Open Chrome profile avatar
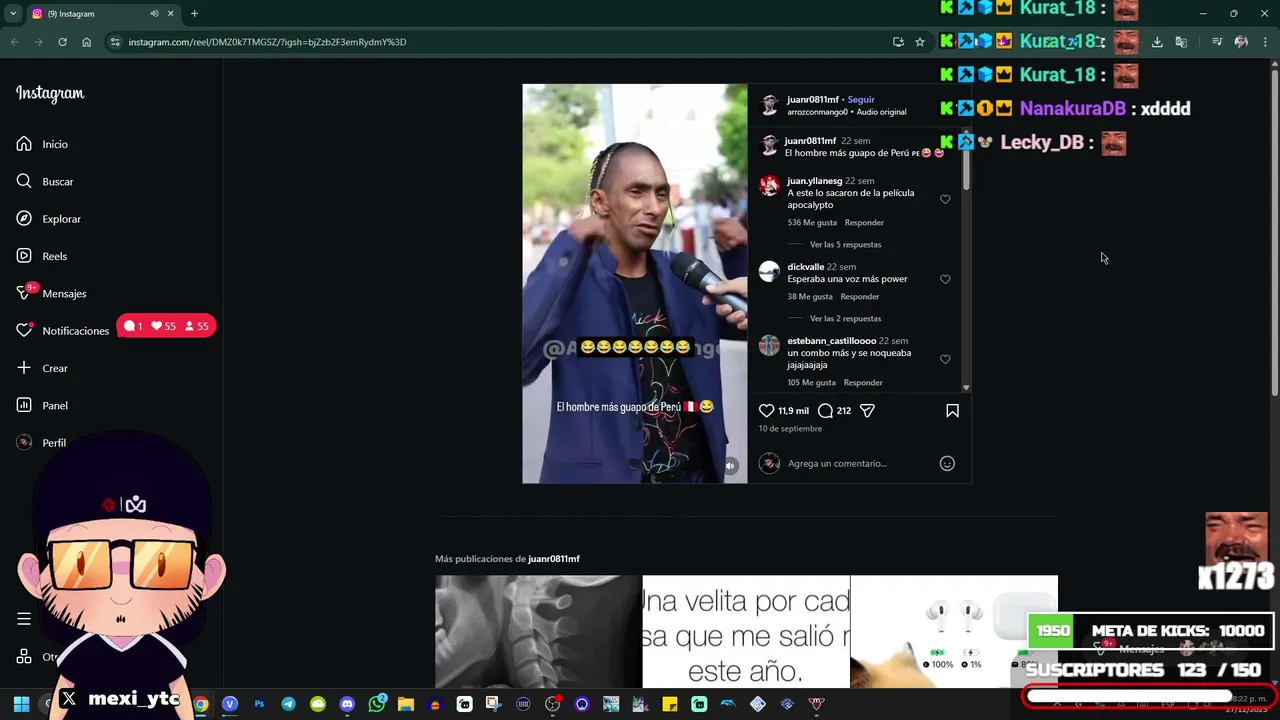The width and height of the screenshot is (1280, 720). (x=1241, y=42)
